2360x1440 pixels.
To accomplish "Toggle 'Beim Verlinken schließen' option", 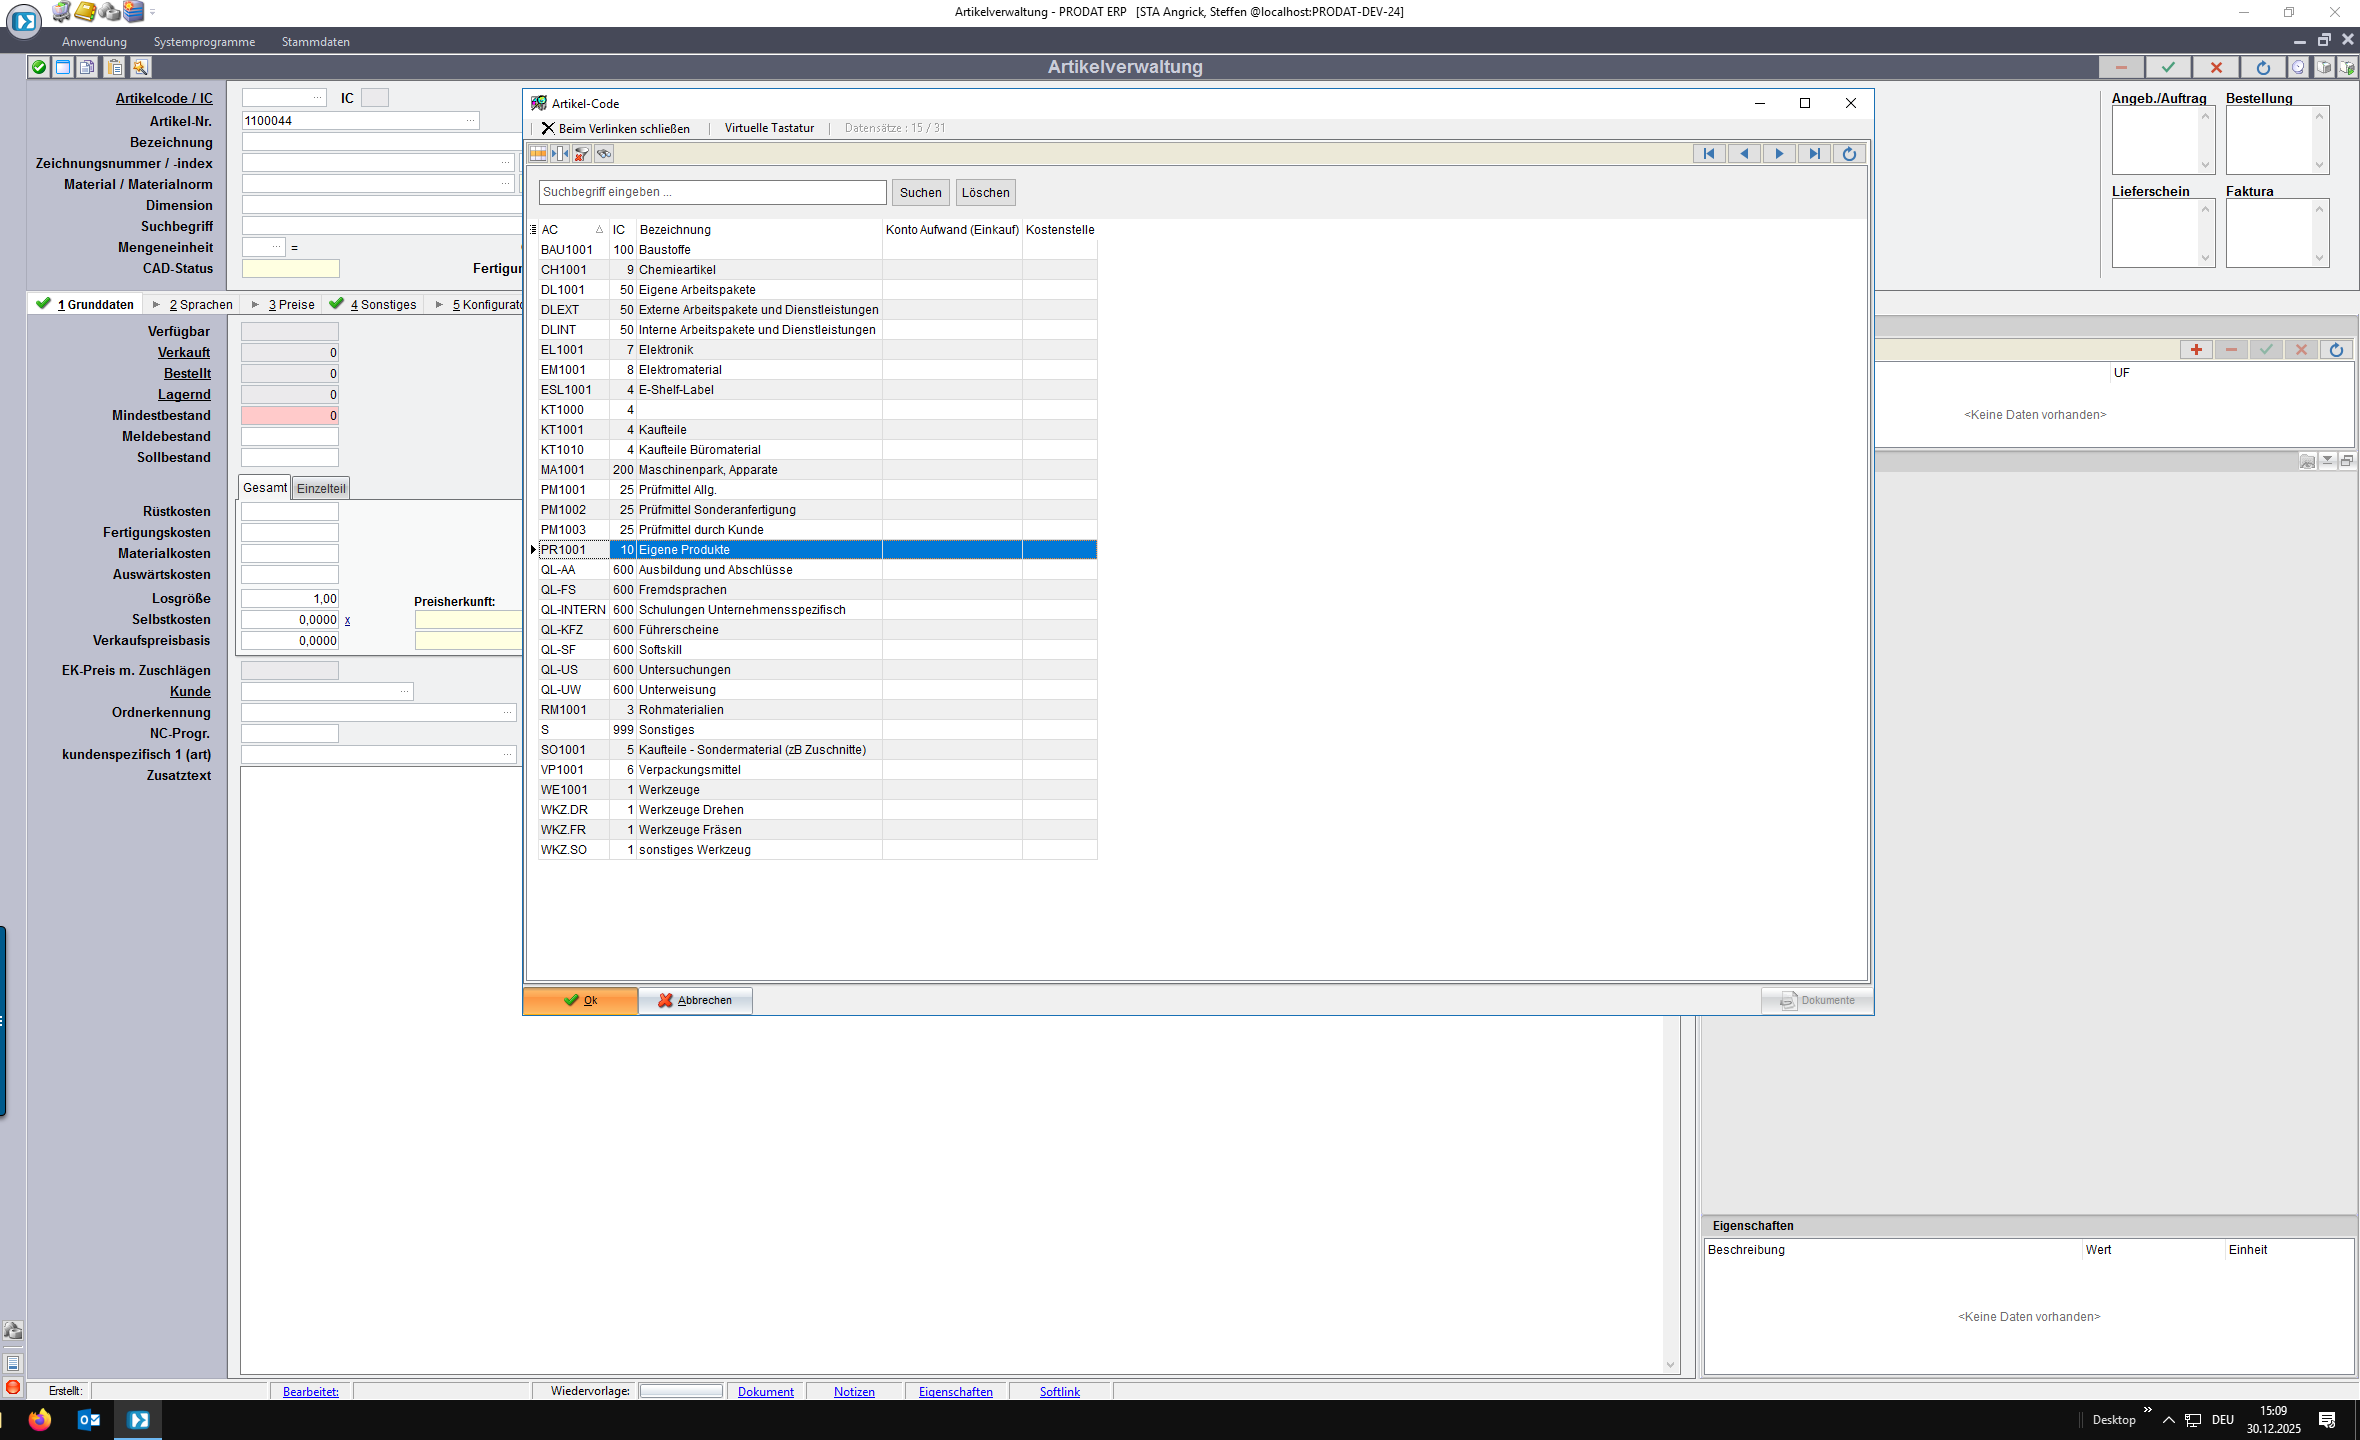I will pyautogui.click(x=616, y=128).
